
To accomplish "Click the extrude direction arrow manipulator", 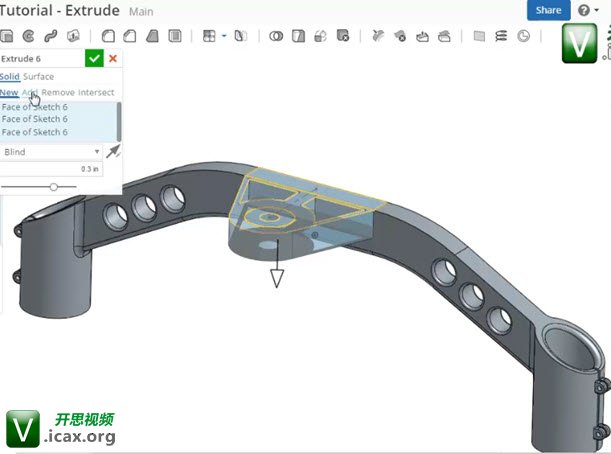I will point(277,278).
